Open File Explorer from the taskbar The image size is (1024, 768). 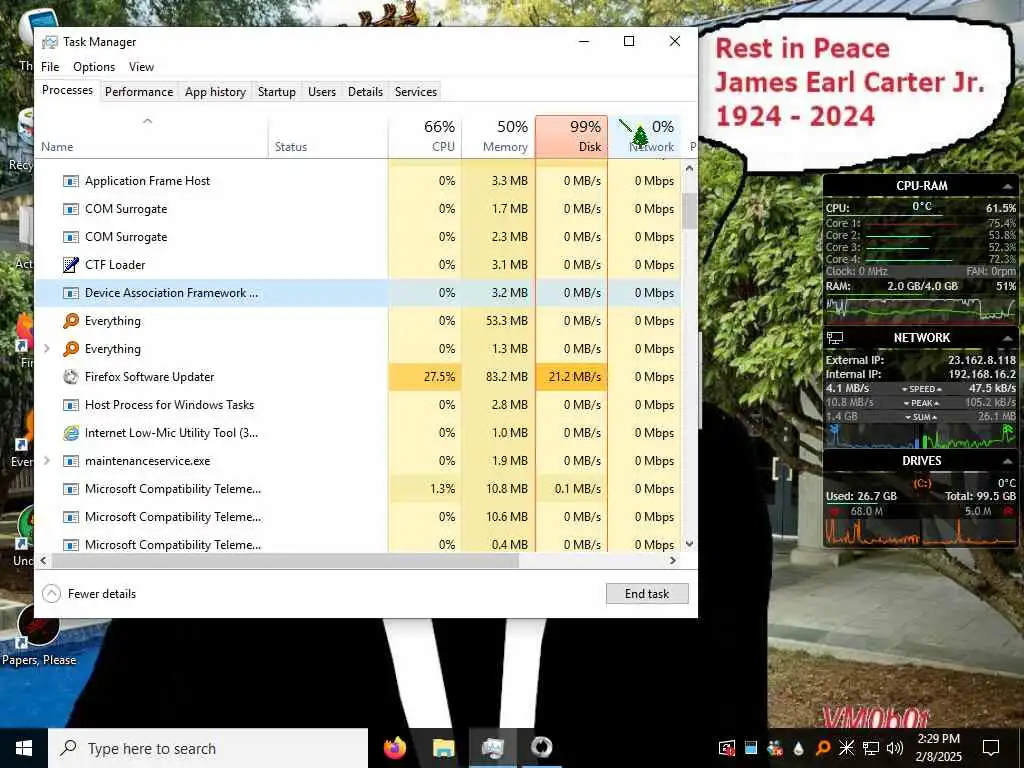(443, 748)
